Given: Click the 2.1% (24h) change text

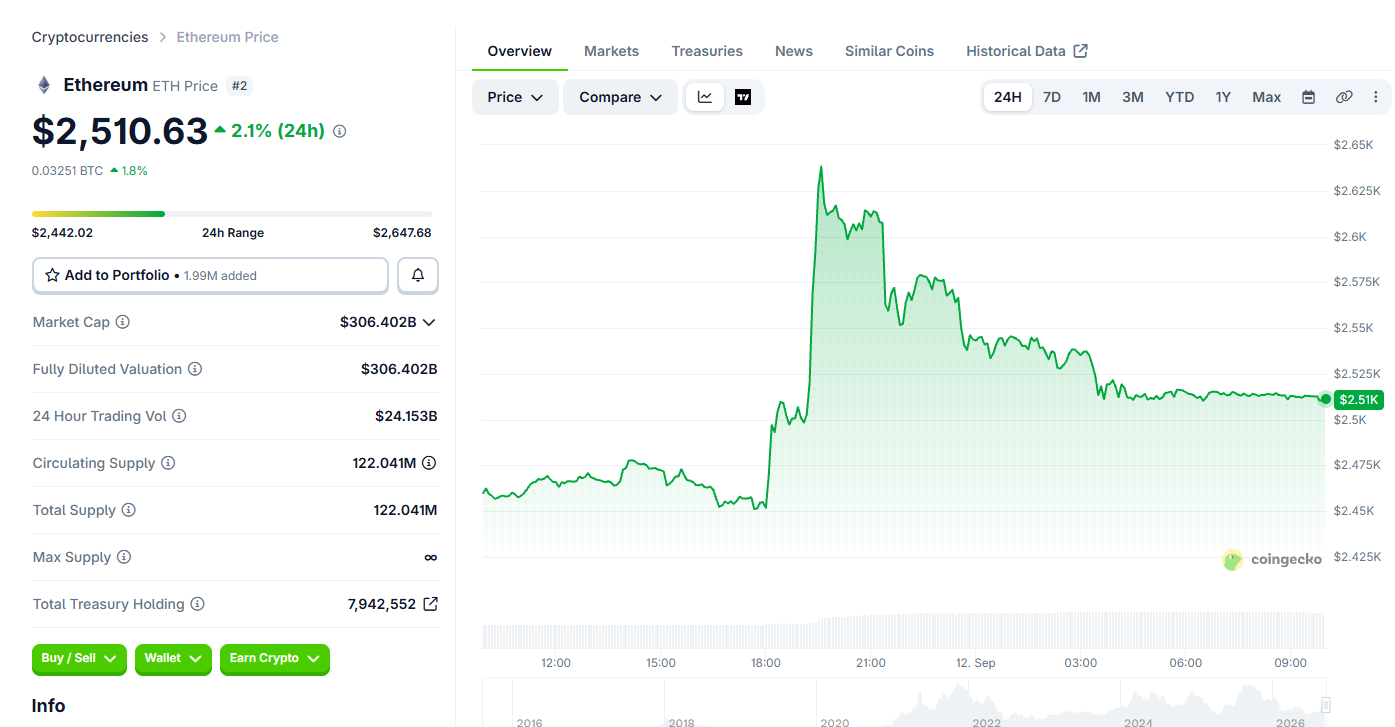Looking at the screenshot, I should tap(278, 131).
